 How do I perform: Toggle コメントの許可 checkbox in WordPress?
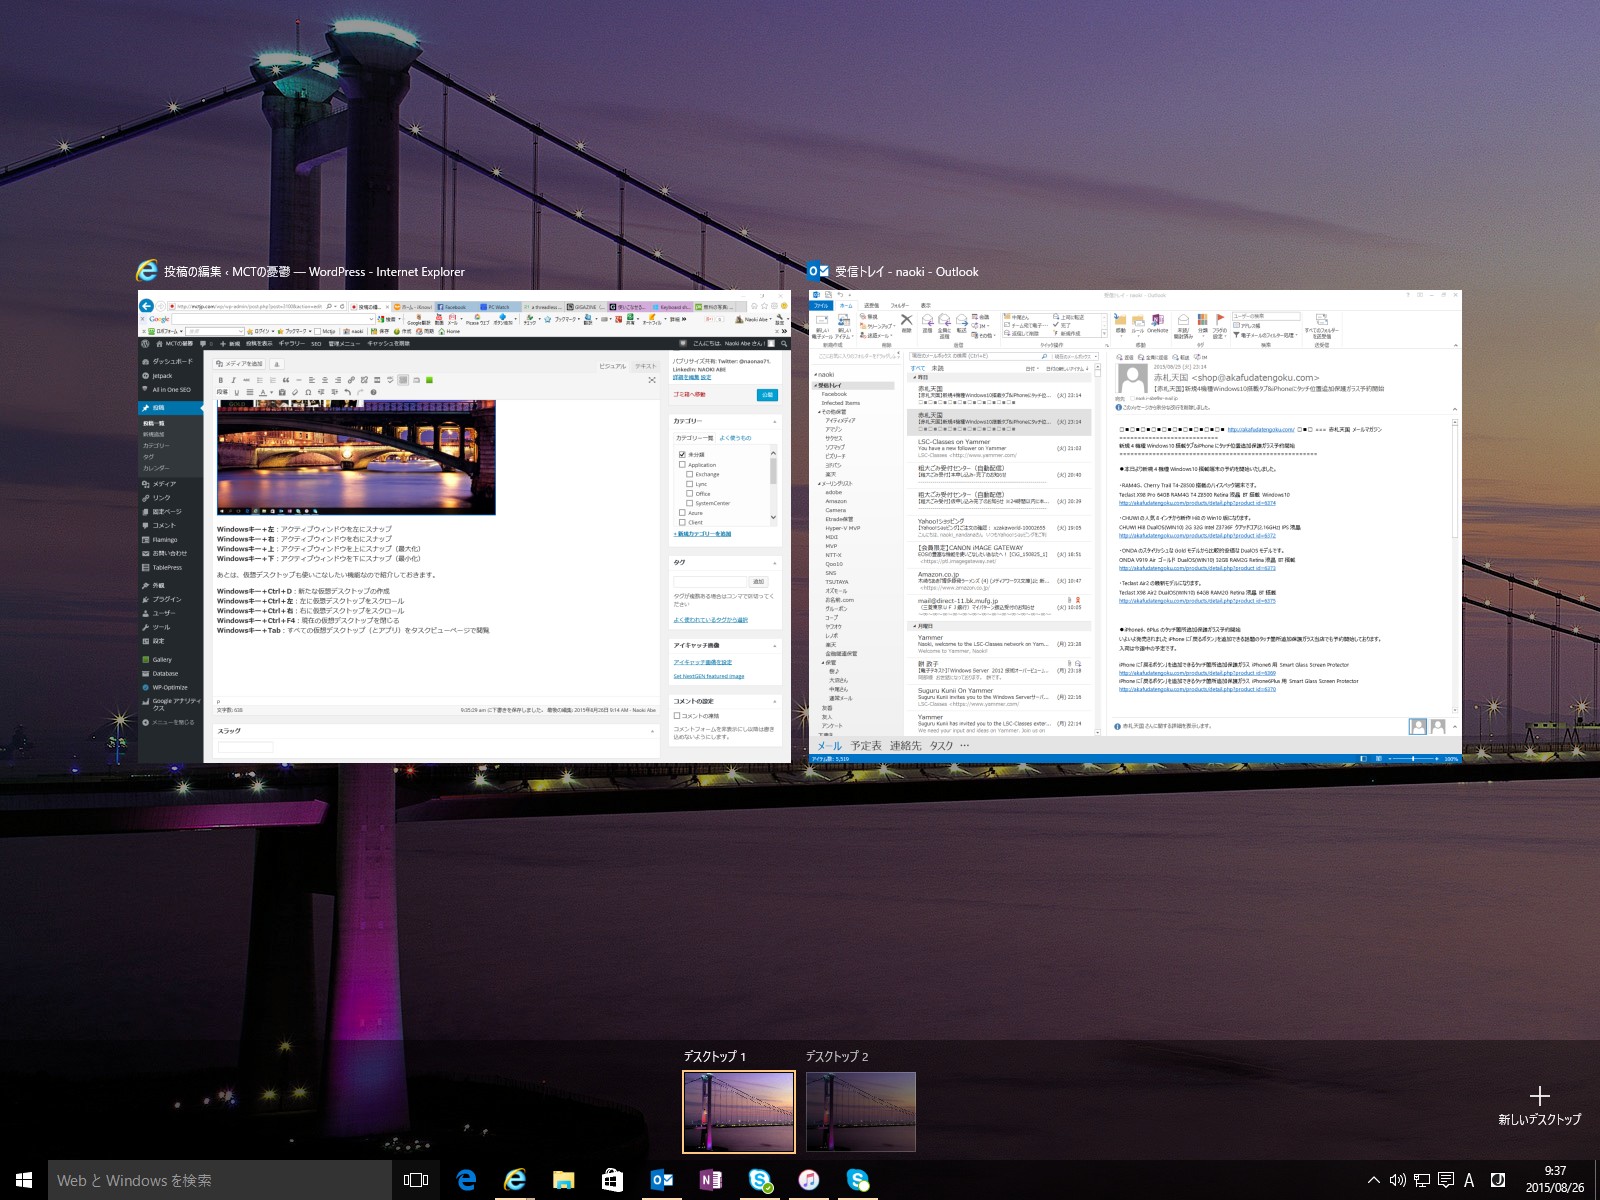pyautogui.click(x=677, y=716)
